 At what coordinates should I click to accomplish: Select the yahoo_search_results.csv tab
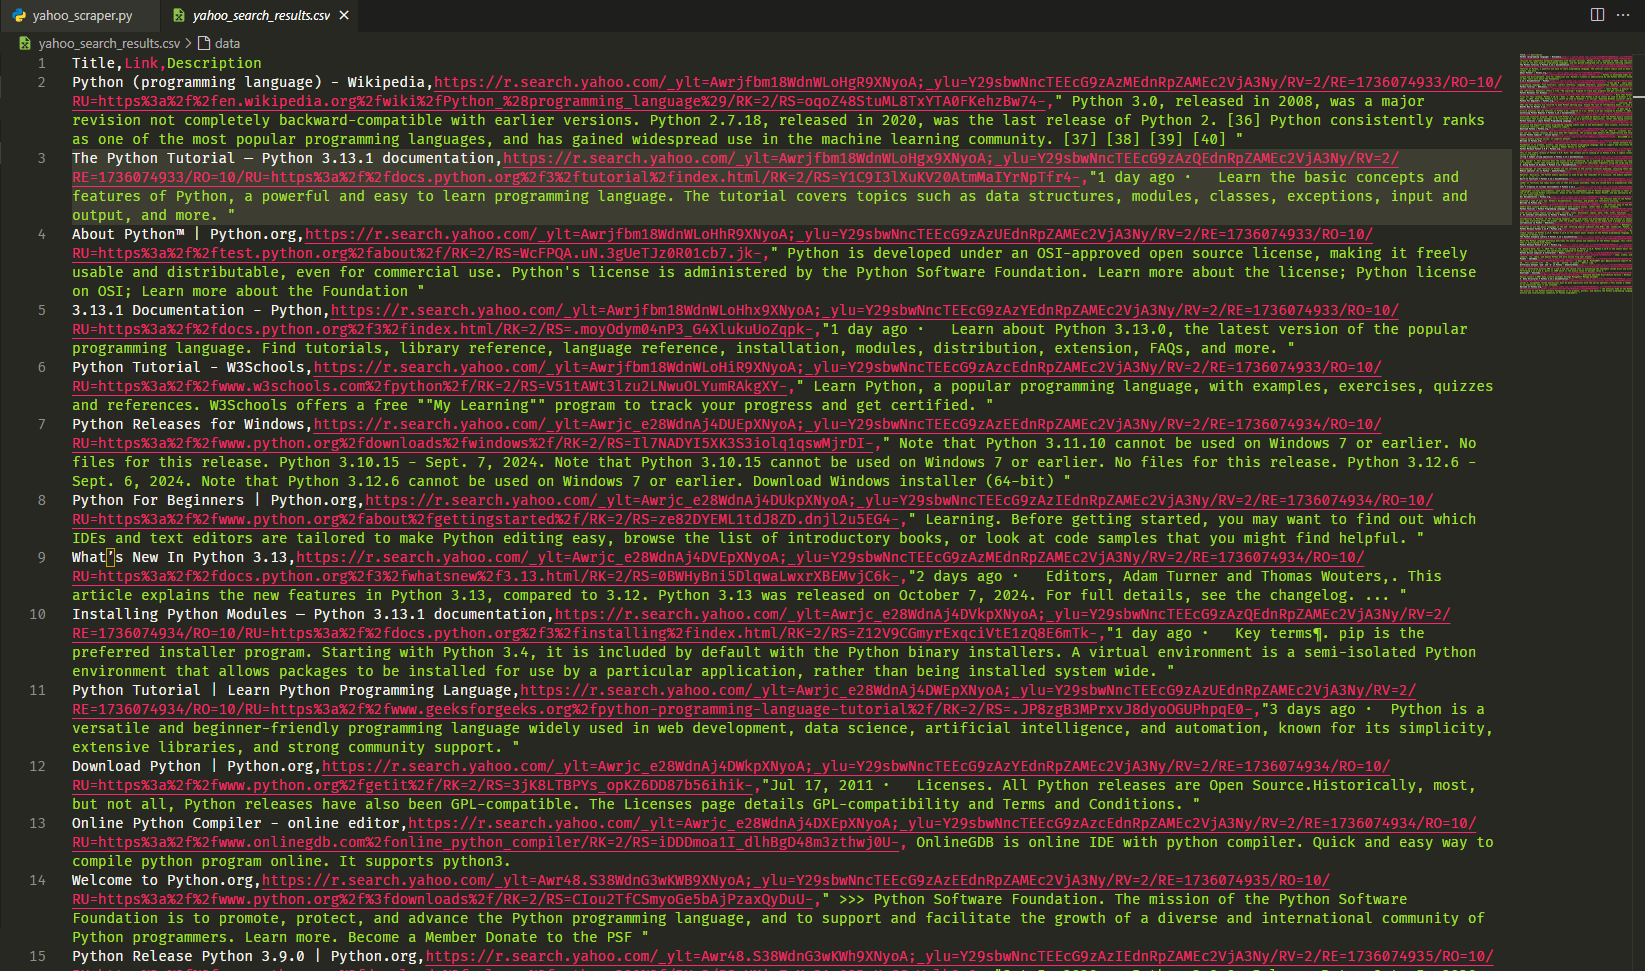[x=261, y=16]
